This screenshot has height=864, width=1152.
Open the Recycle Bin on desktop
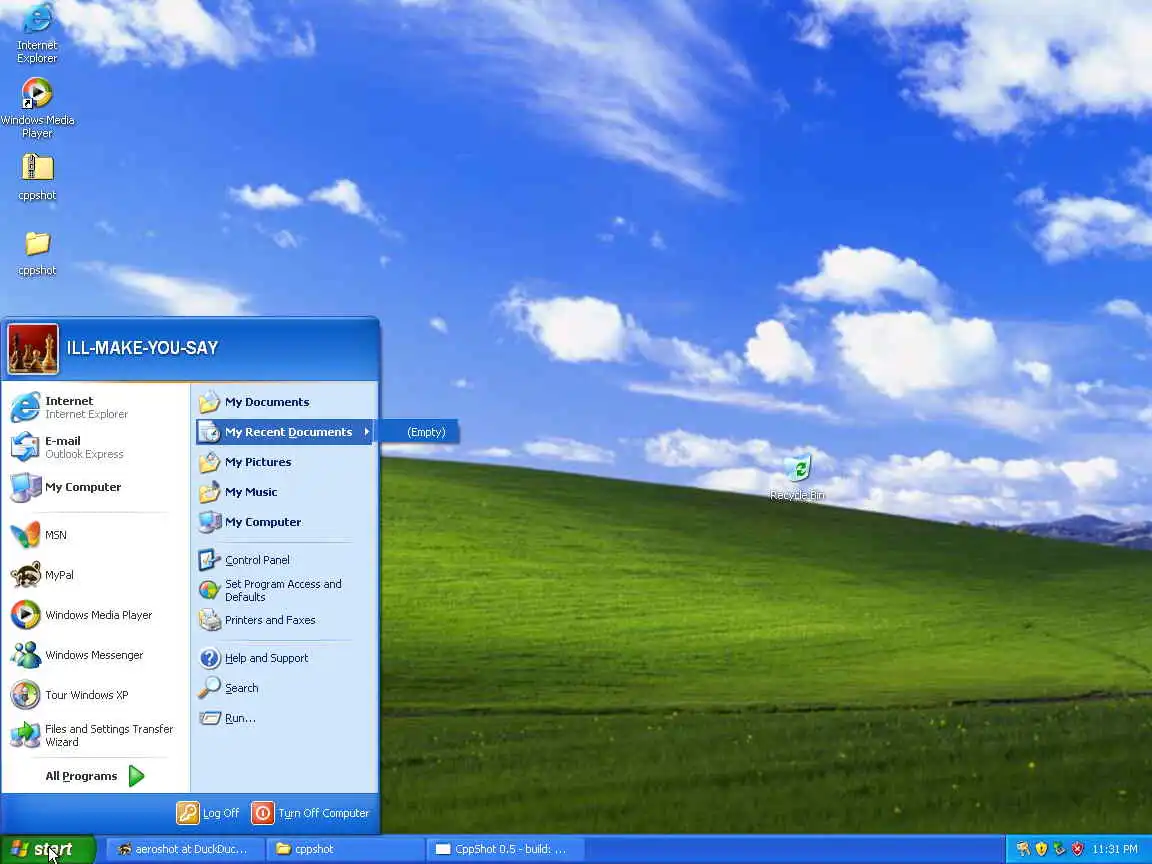[797, 478]
